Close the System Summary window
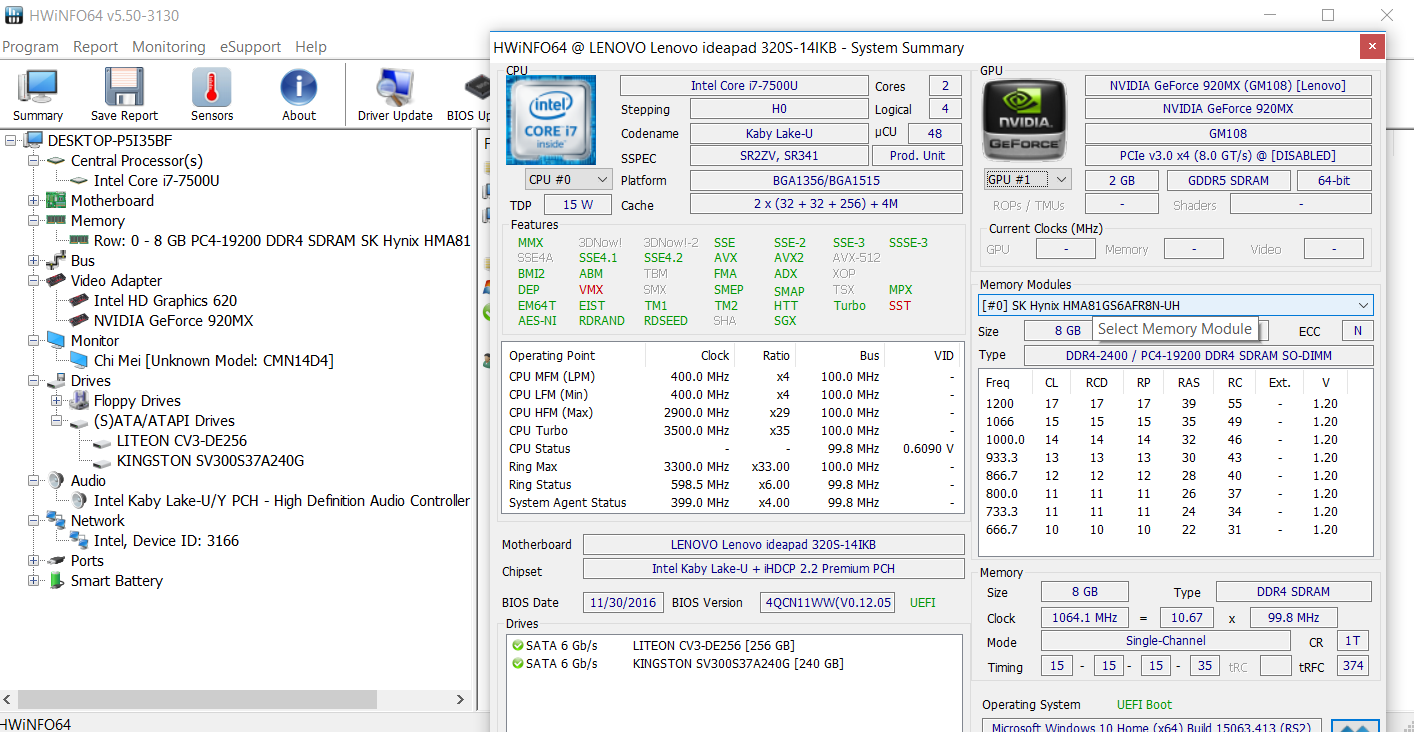Image resolution: width=1414 pixels, height=732 pixels. click(1372, 47)
